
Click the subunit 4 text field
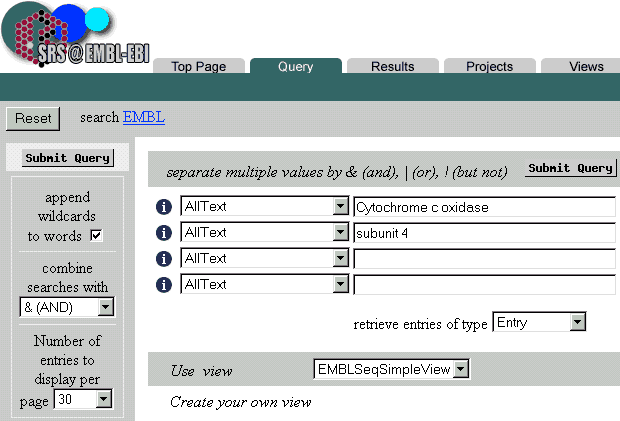click(485, 233)
